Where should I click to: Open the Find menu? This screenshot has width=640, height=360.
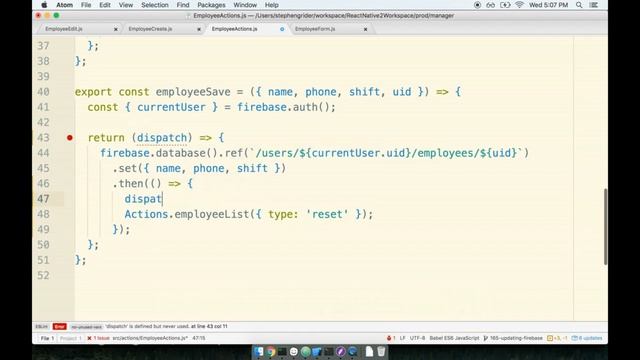click(183, 5)
